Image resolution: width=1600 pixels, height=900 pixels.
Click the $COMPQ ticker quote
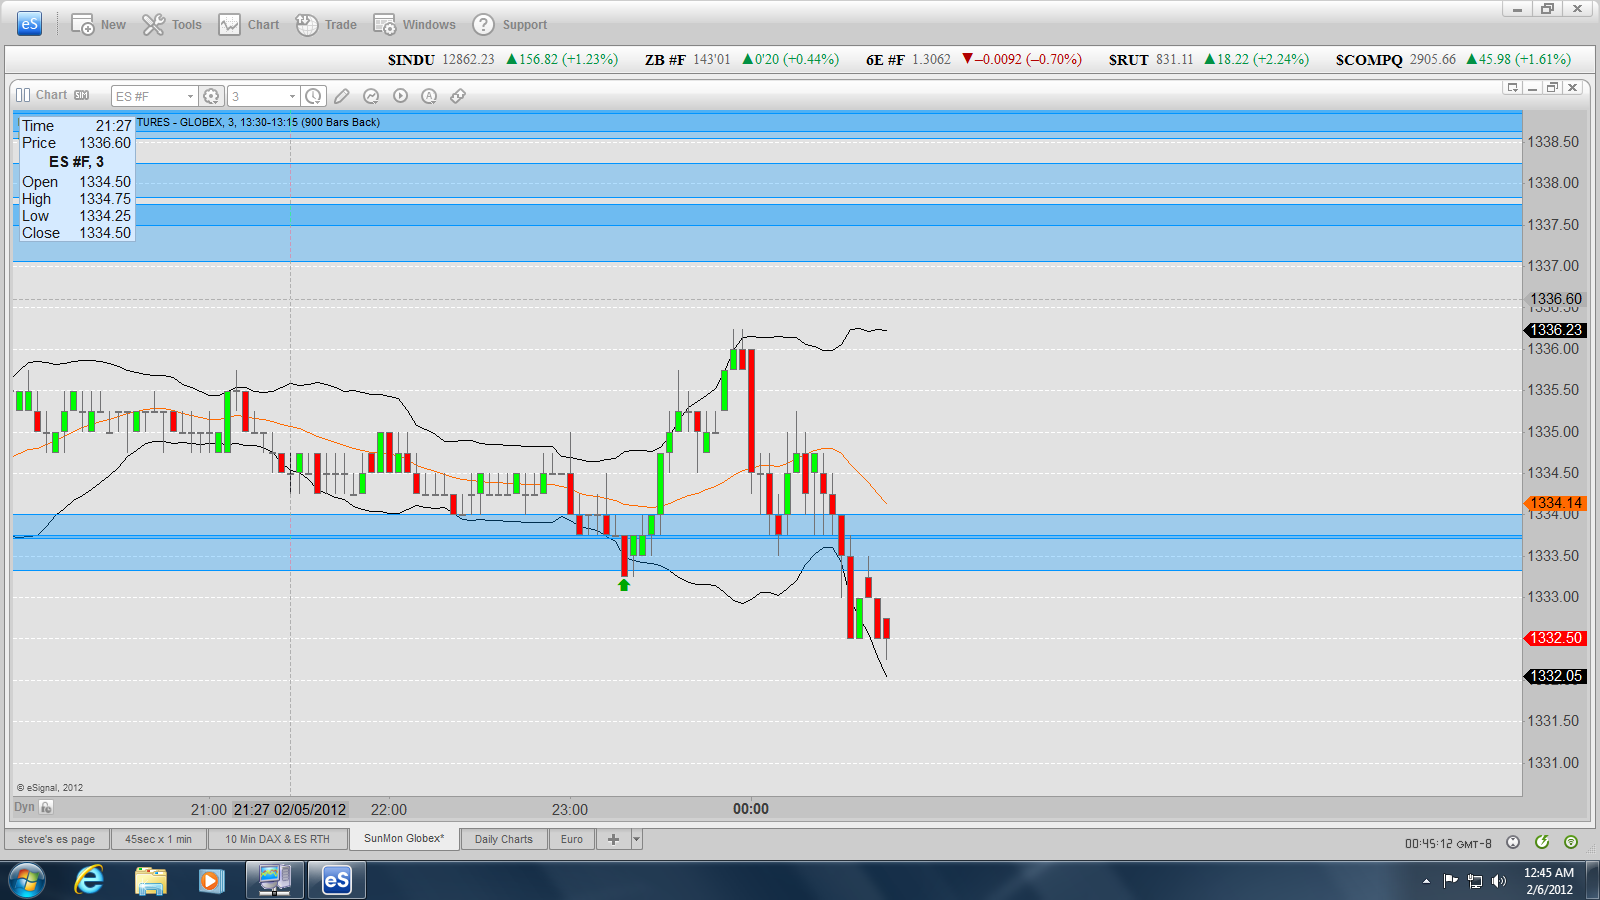[x=1453, y=60]
